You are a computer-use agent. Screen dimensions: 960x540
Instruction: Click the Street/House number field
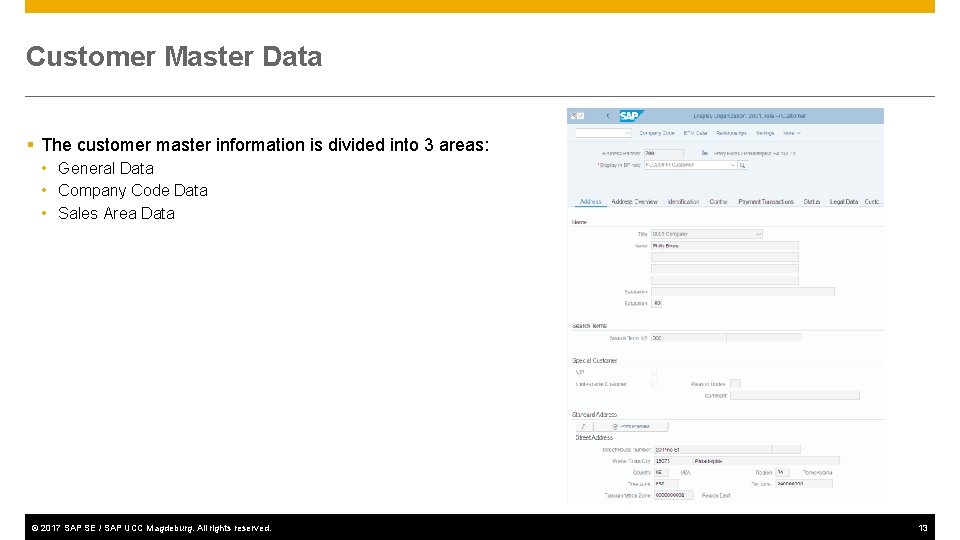(x=713, y=449)
